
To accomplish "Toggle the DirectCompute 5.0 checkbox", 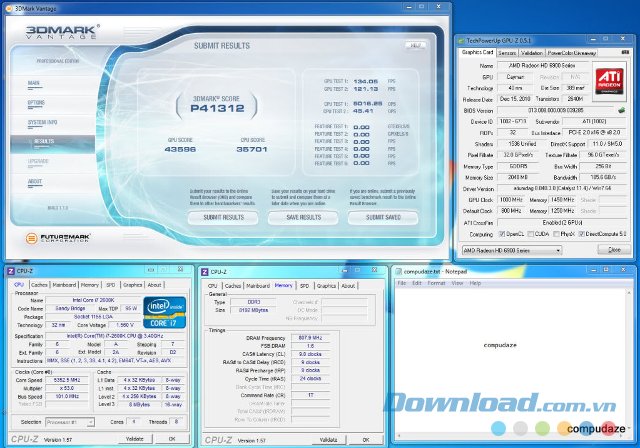I will 582,234.
